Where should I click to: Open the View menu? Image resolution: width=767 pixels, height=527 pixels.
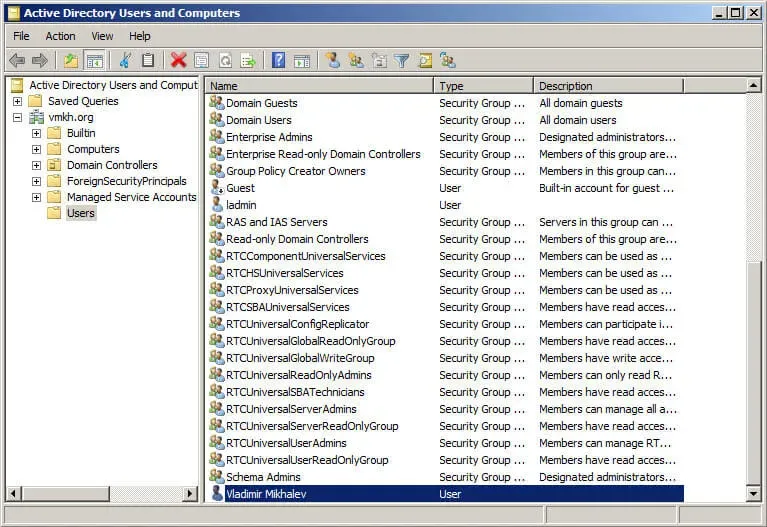(102, 36)
